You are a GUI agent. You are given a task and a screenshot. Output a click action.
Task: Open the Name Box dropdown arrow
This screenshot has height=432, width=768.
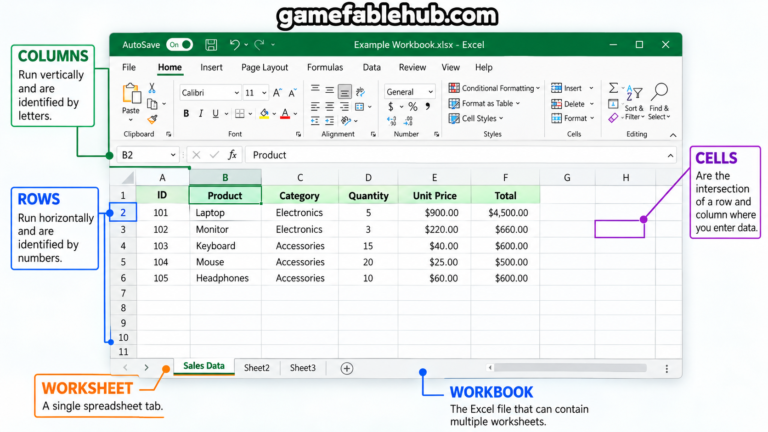[173, 155]
